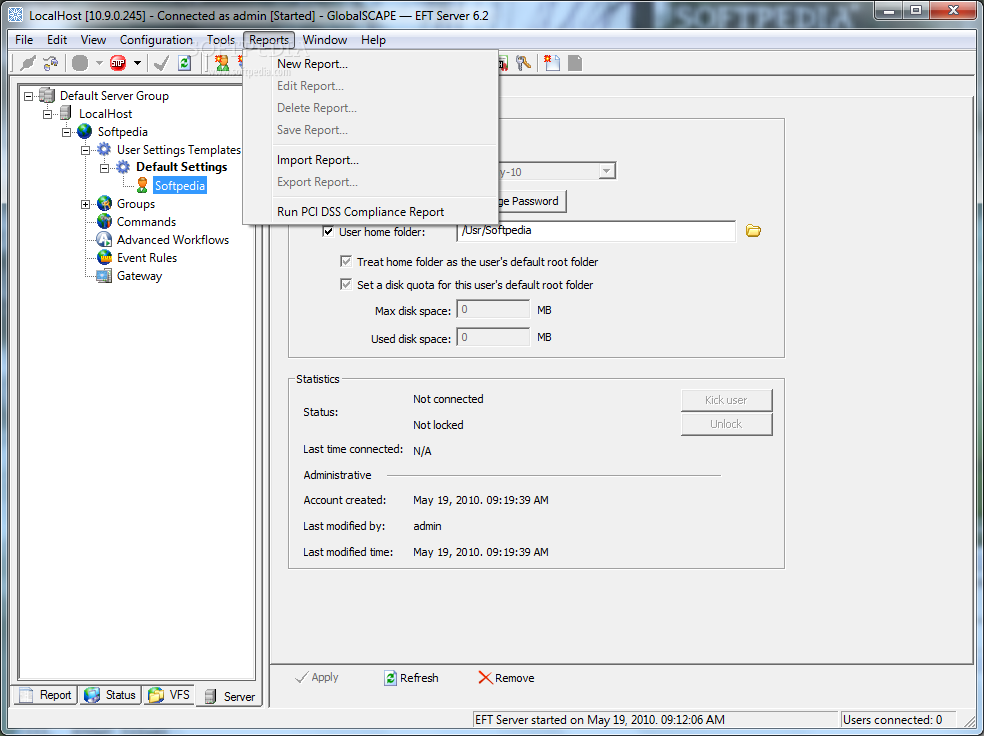
Task: Click the User Settings Templates gear icon
Action: [x=104, y=150]
